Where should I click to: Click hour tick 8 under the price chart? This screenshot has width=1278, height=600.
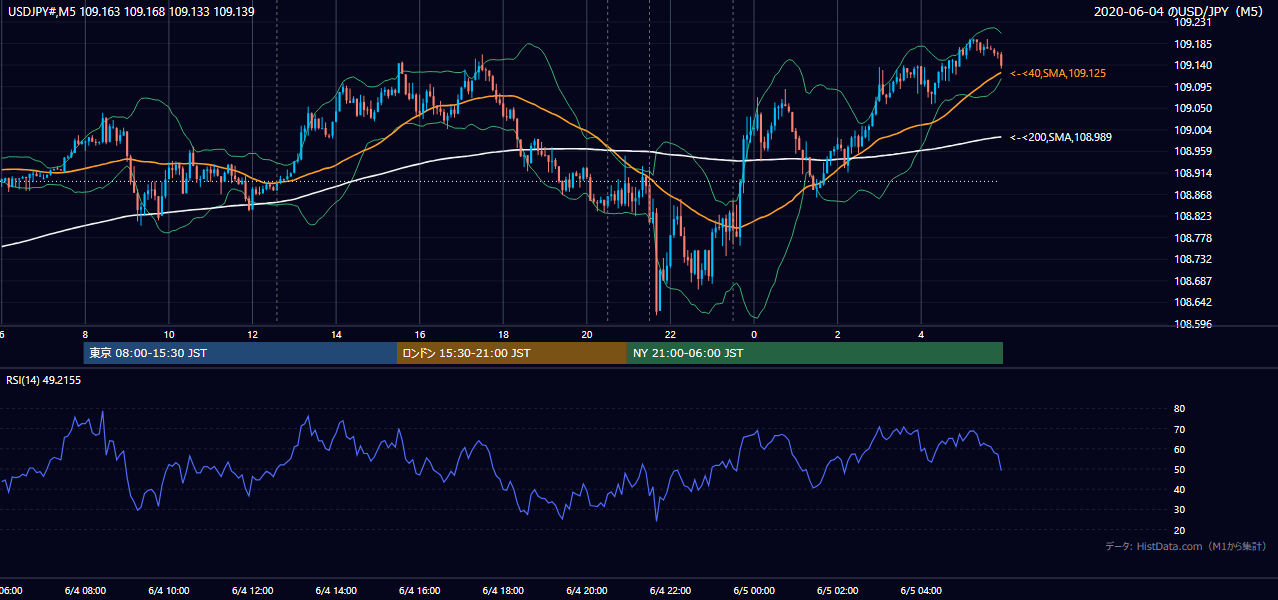[85, 335]
